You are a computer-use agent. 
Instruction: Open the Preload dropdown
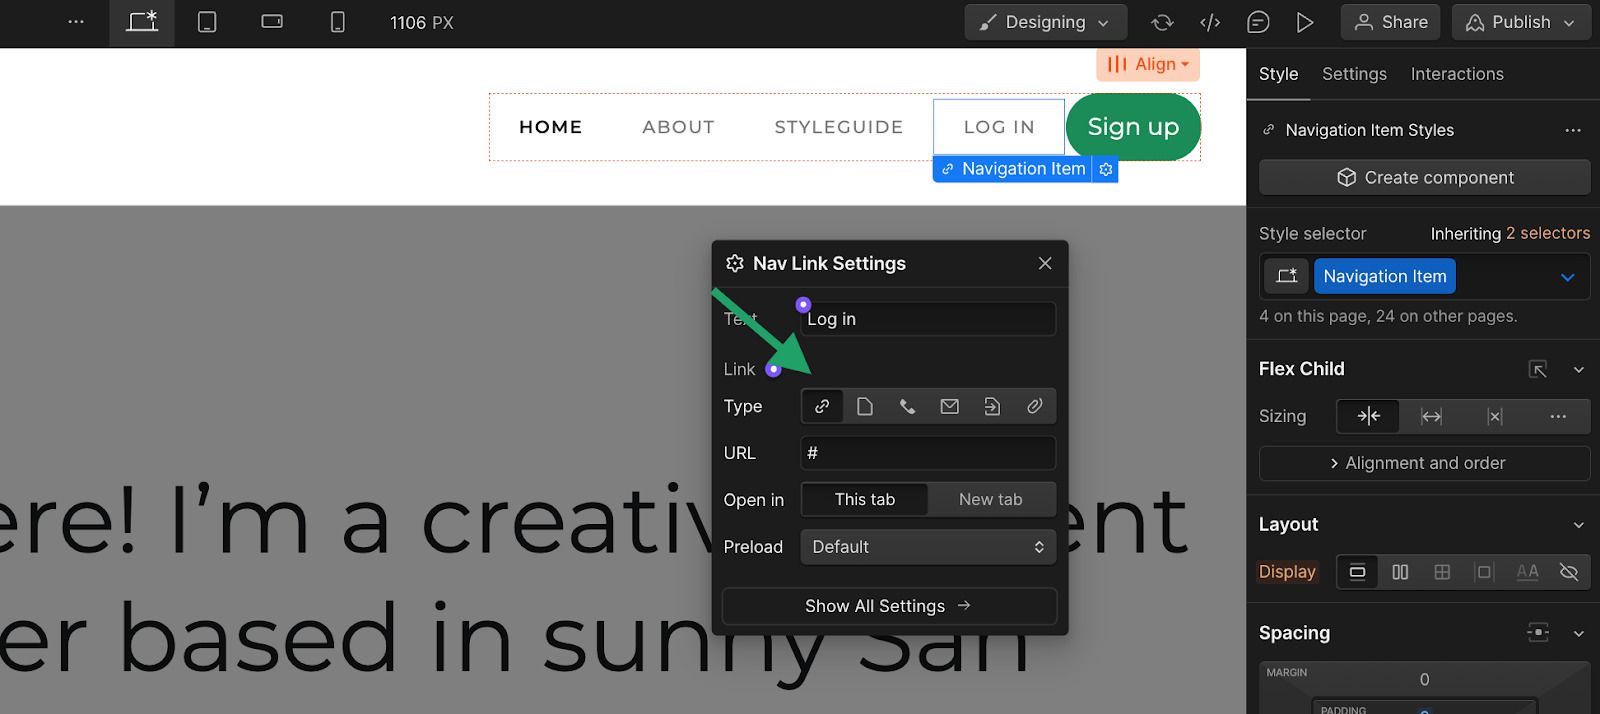coord(927,547)
